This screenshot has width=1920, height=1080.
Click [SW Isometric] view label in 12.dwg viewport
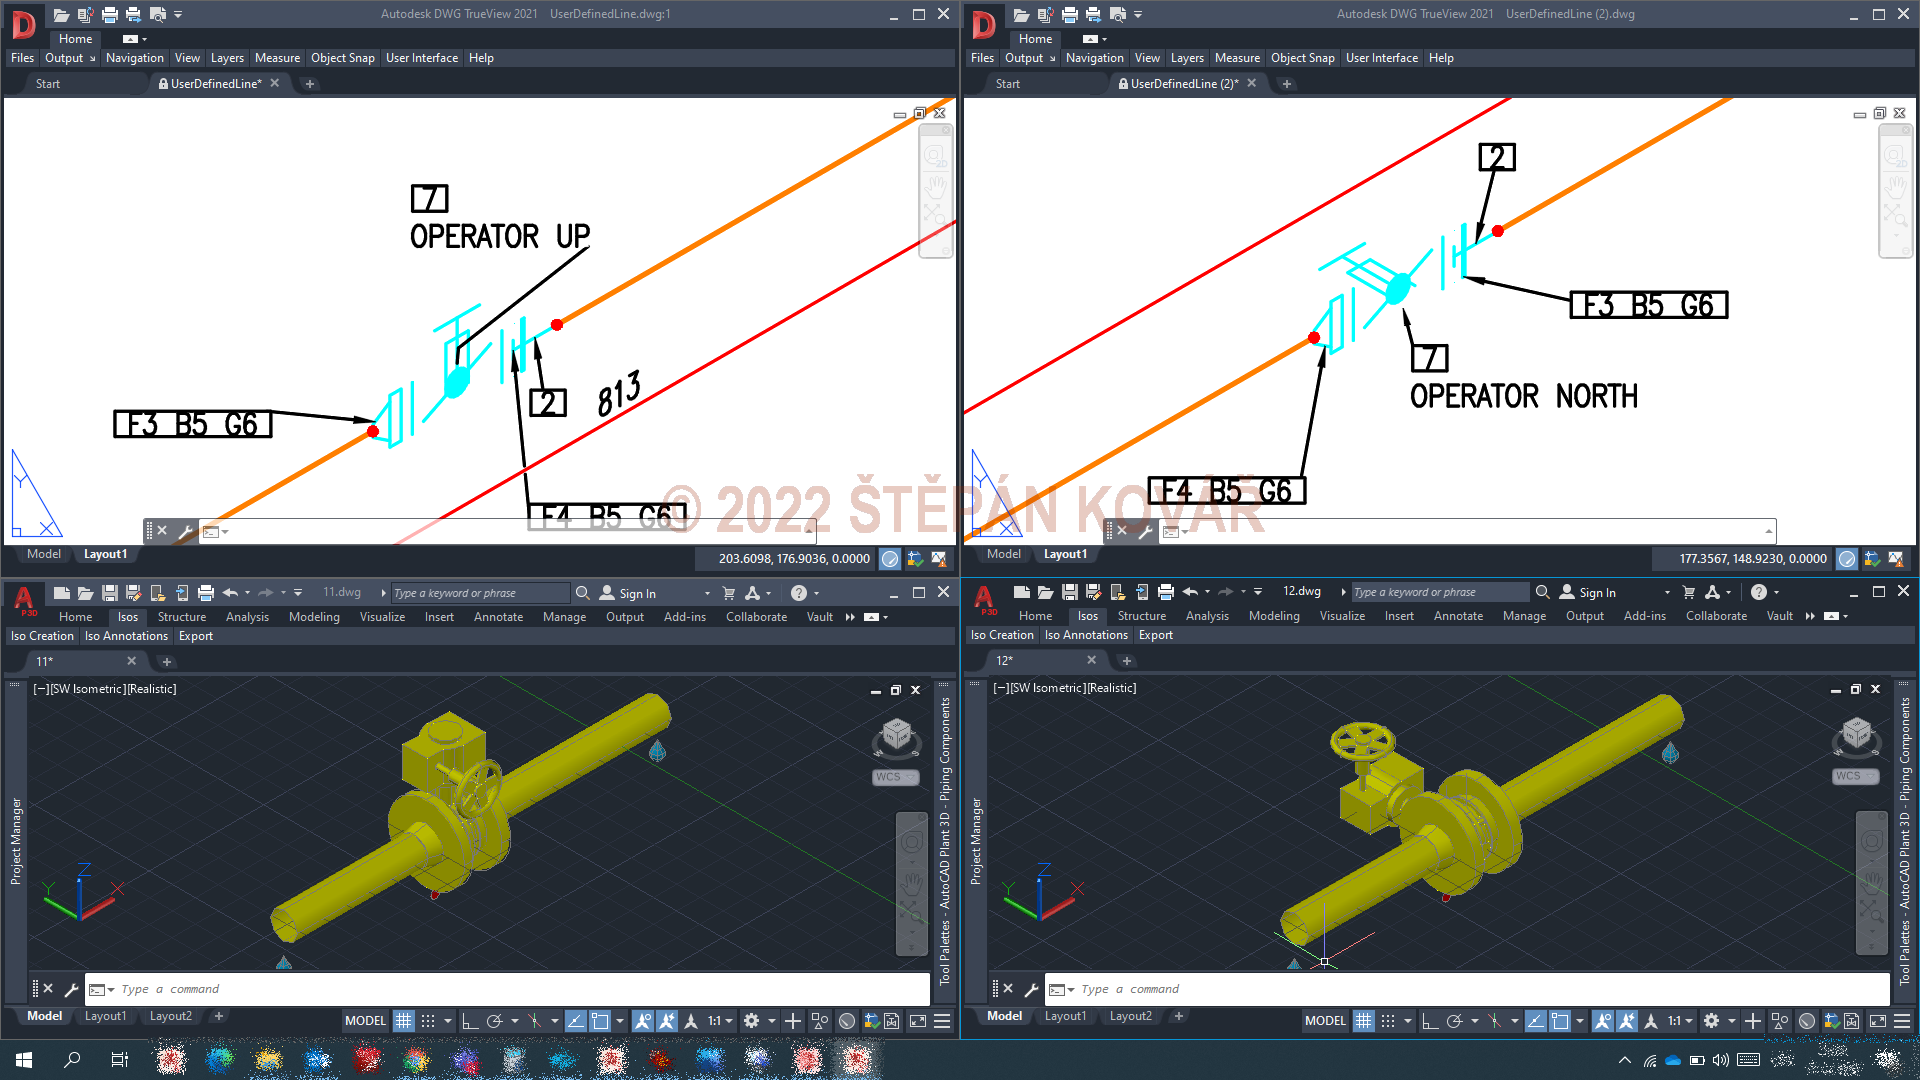pyautogui.click(x=1047, y=688)
